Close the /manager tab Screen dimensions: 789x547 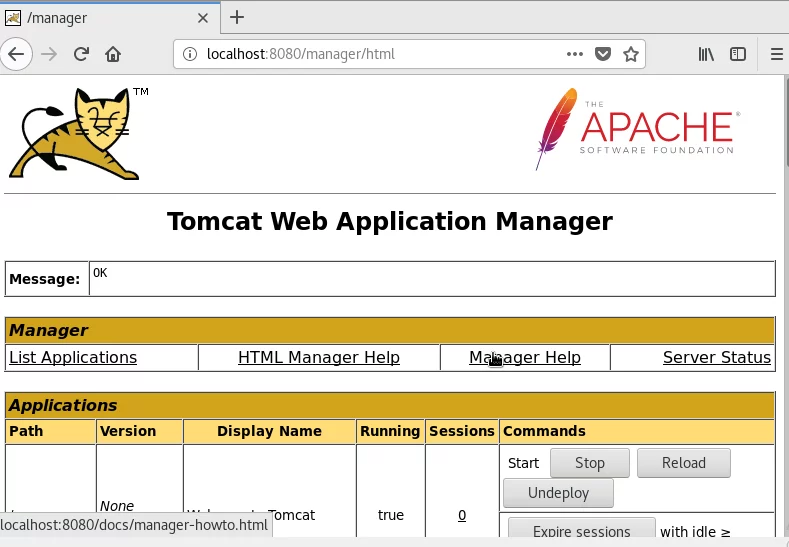click(x=203, y=18)
